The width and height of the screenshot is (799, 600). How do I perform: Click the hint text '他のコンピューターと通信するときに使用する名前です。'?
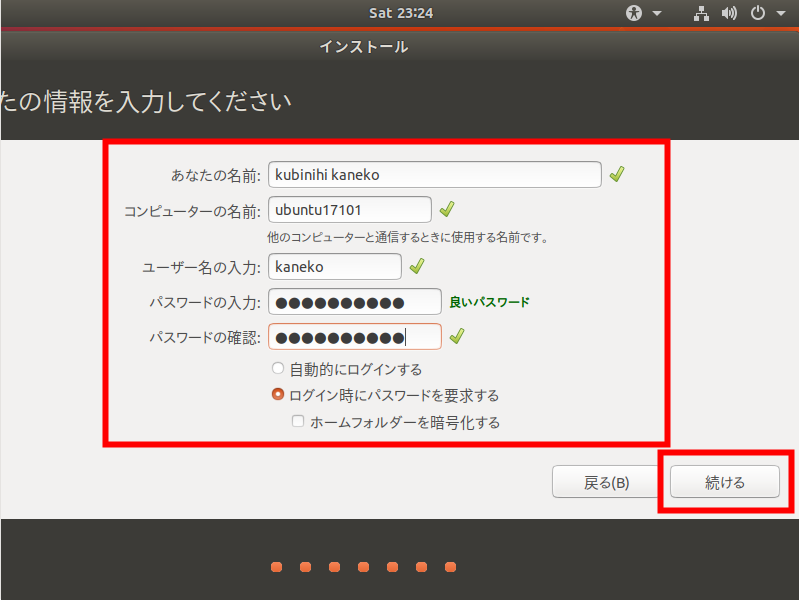[408, 238]
